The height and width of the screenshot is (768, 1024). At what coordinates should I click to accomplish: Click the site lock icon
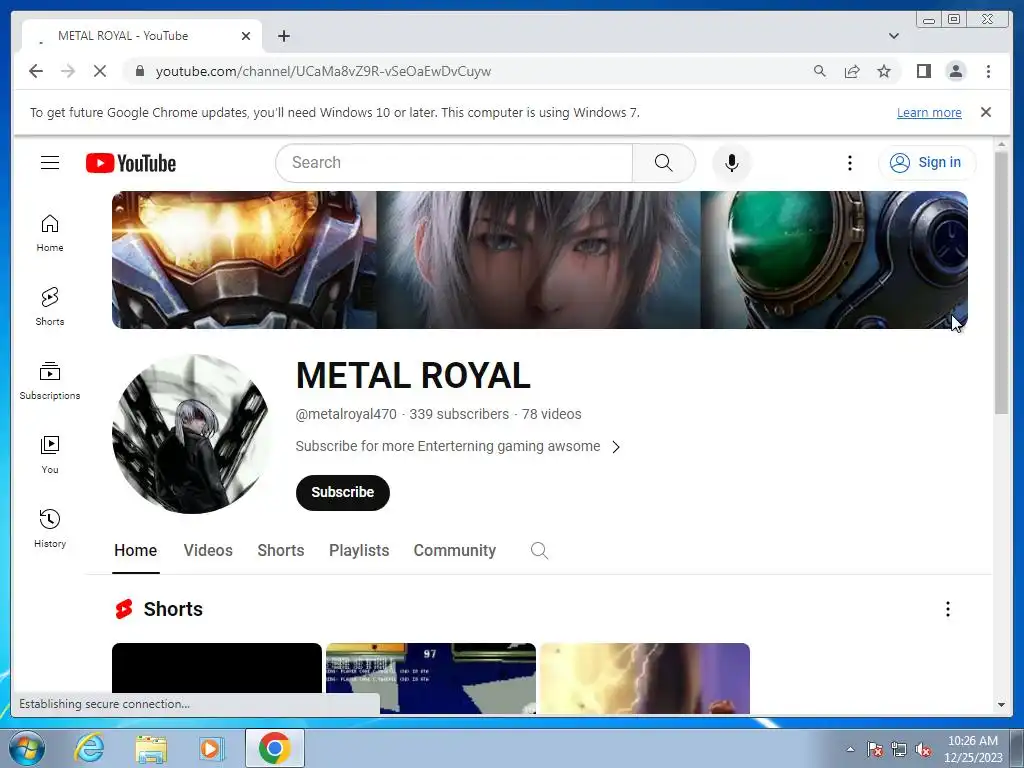pos(139,71)
